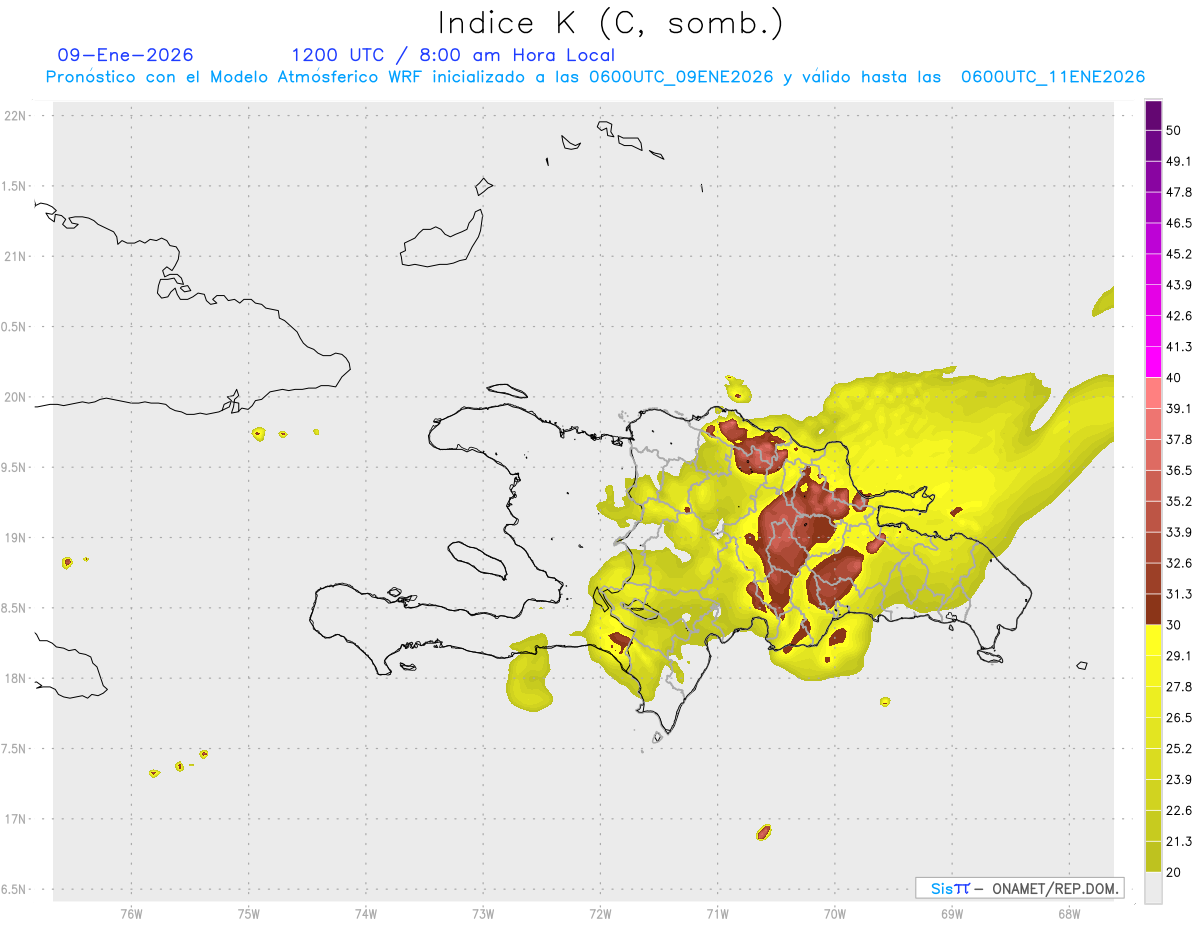Viewport: 1200px width, 927px height.
Task: Pick the bright yellow swatch between 29.1 and 30
Action: click(1153, 640)
